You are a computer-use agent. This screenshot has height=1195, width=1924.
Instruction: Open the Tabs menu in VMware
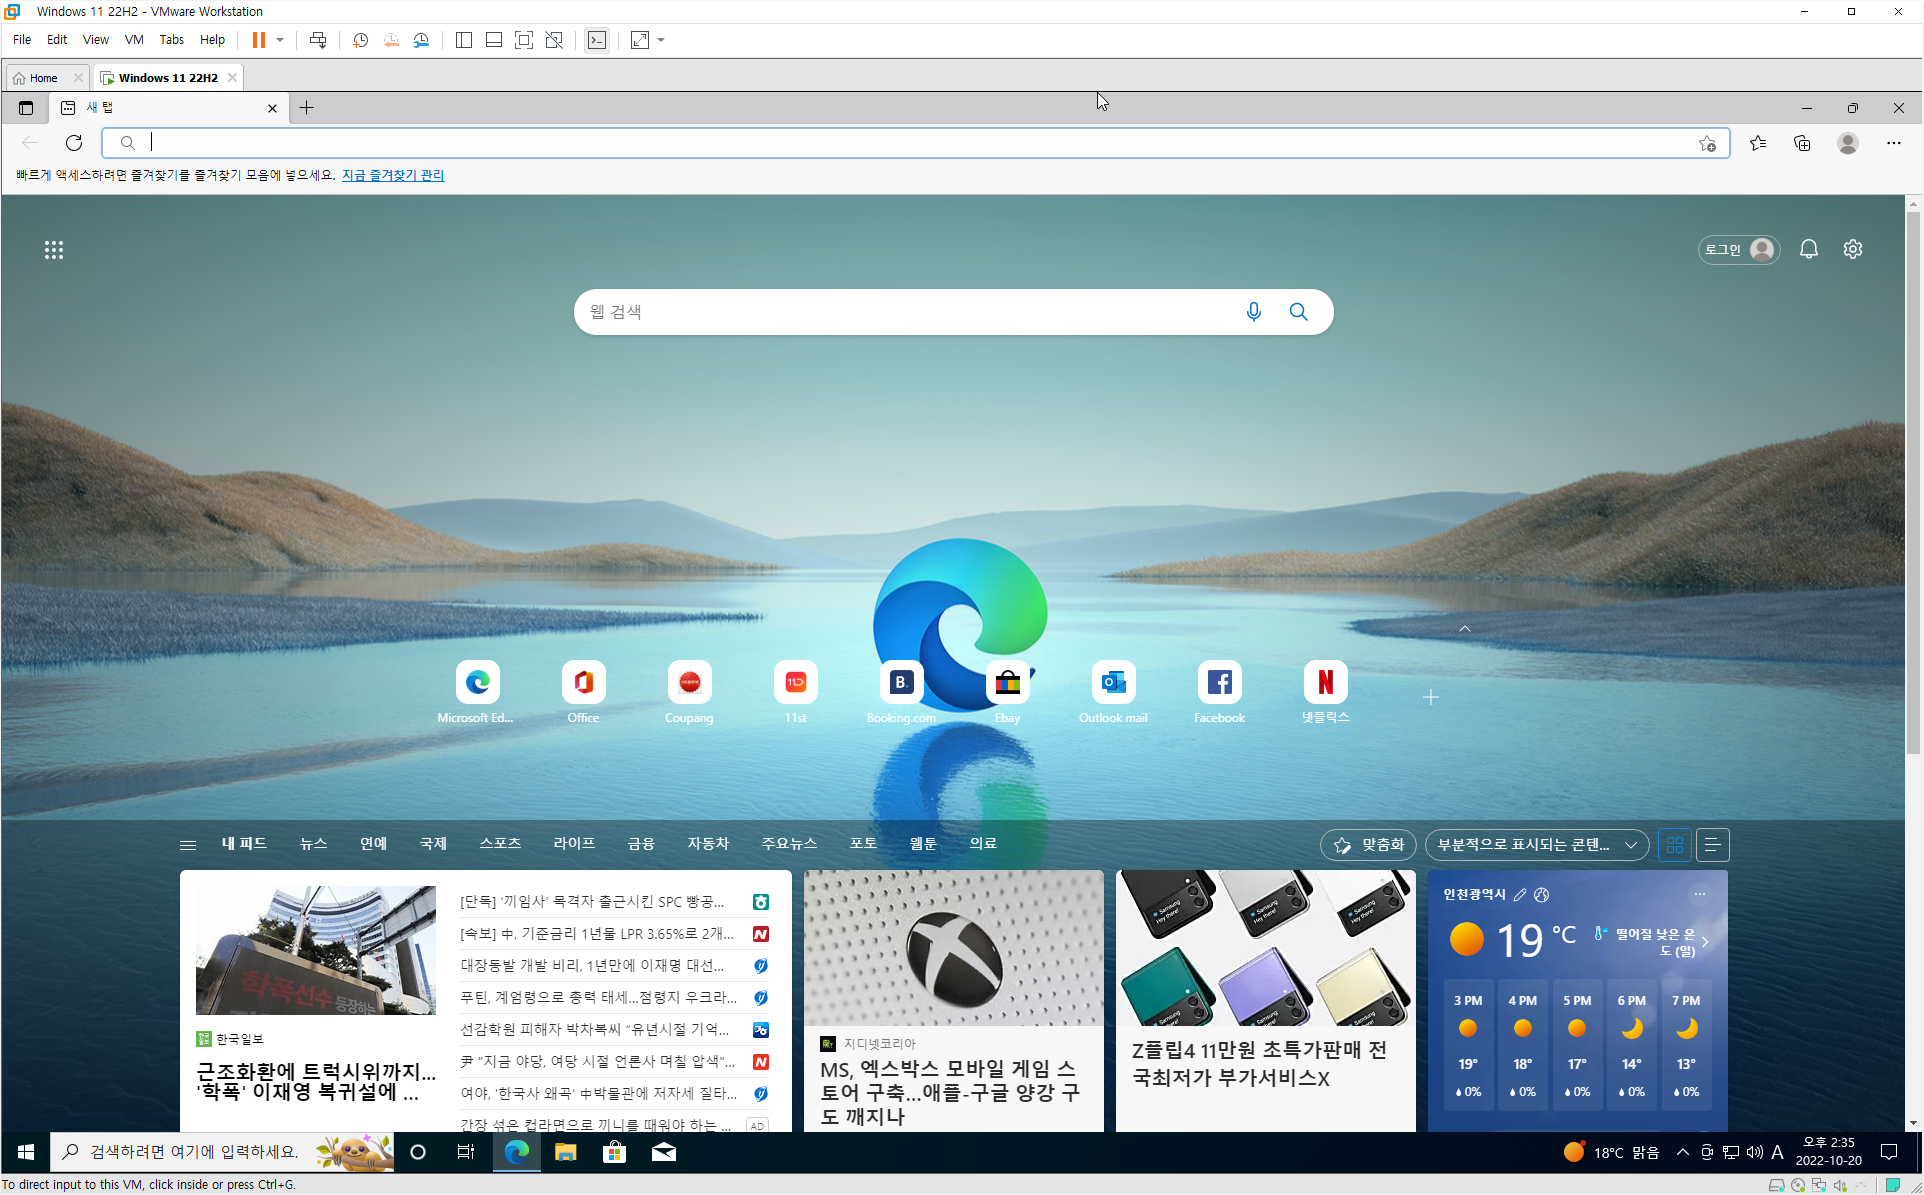pos(171,40)
